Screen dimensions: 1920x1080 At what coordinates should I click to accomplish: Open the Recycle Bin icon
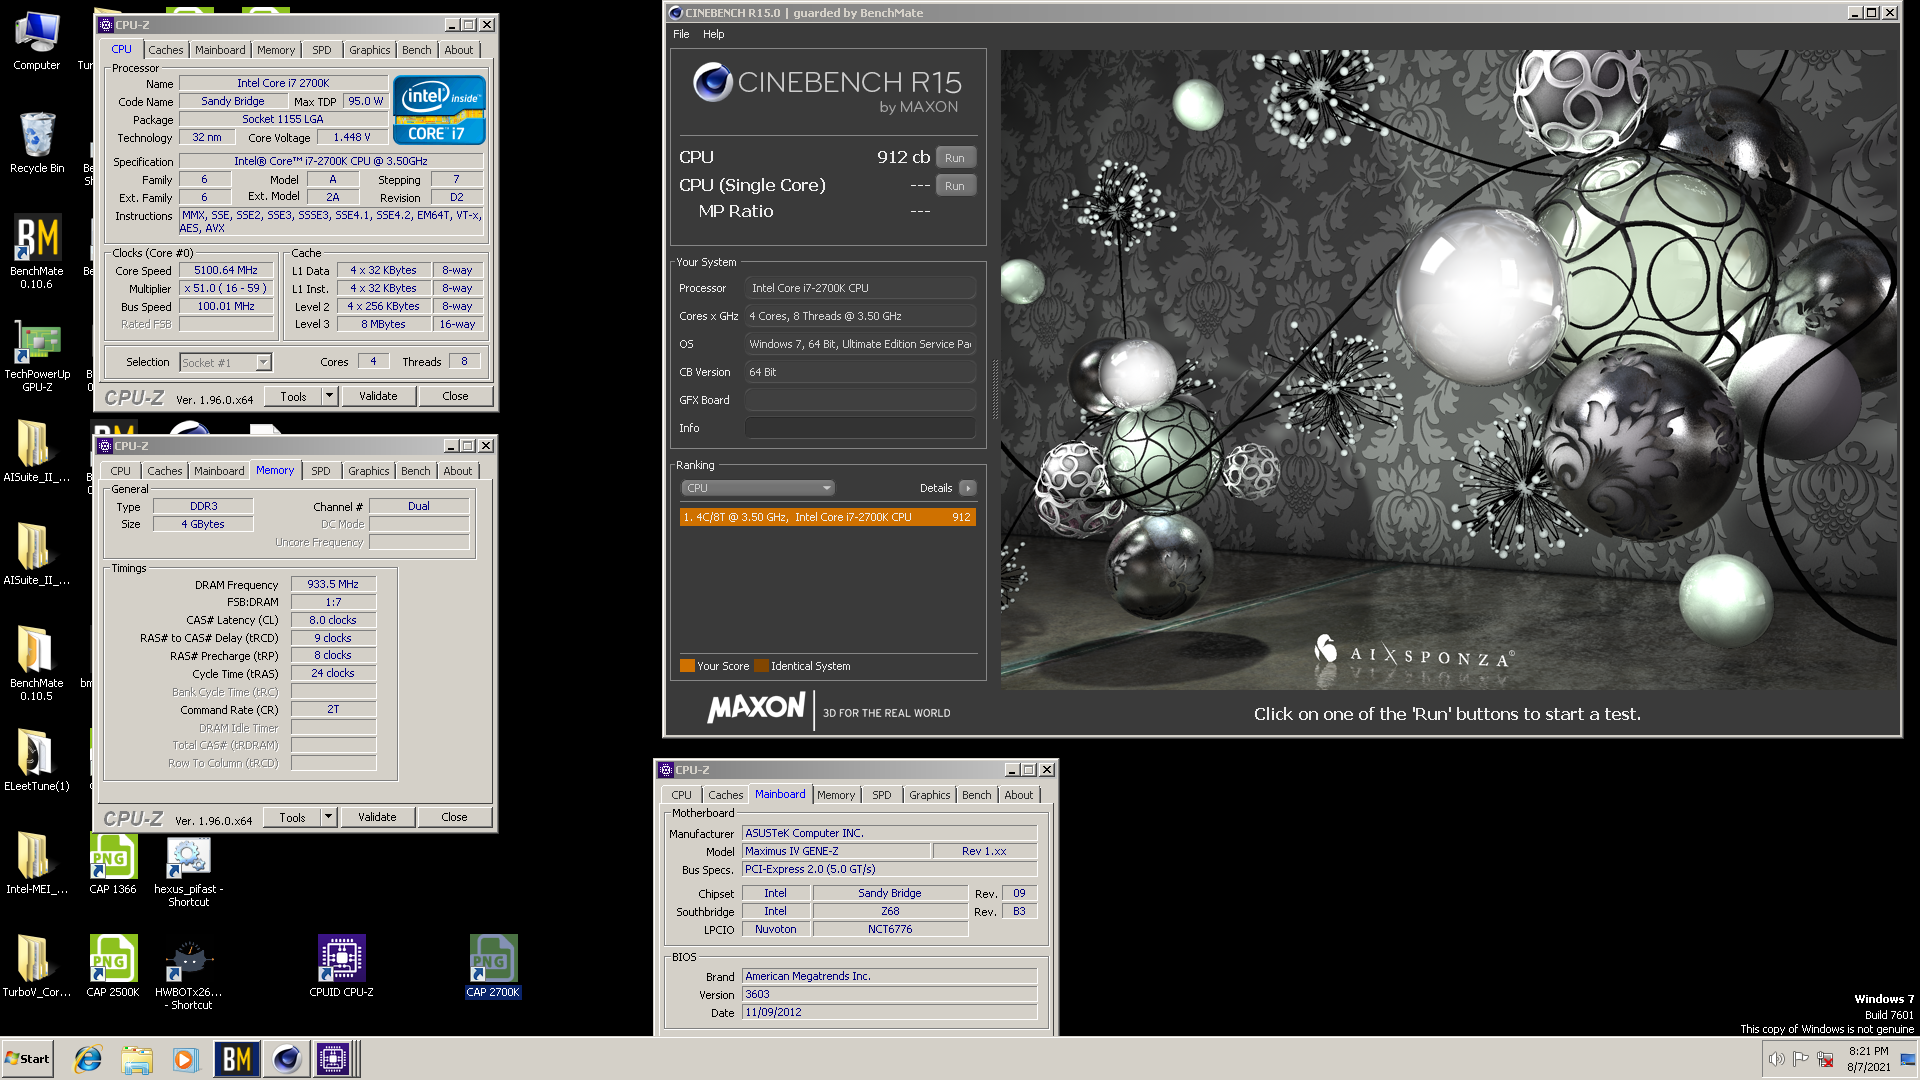point(37,142)
